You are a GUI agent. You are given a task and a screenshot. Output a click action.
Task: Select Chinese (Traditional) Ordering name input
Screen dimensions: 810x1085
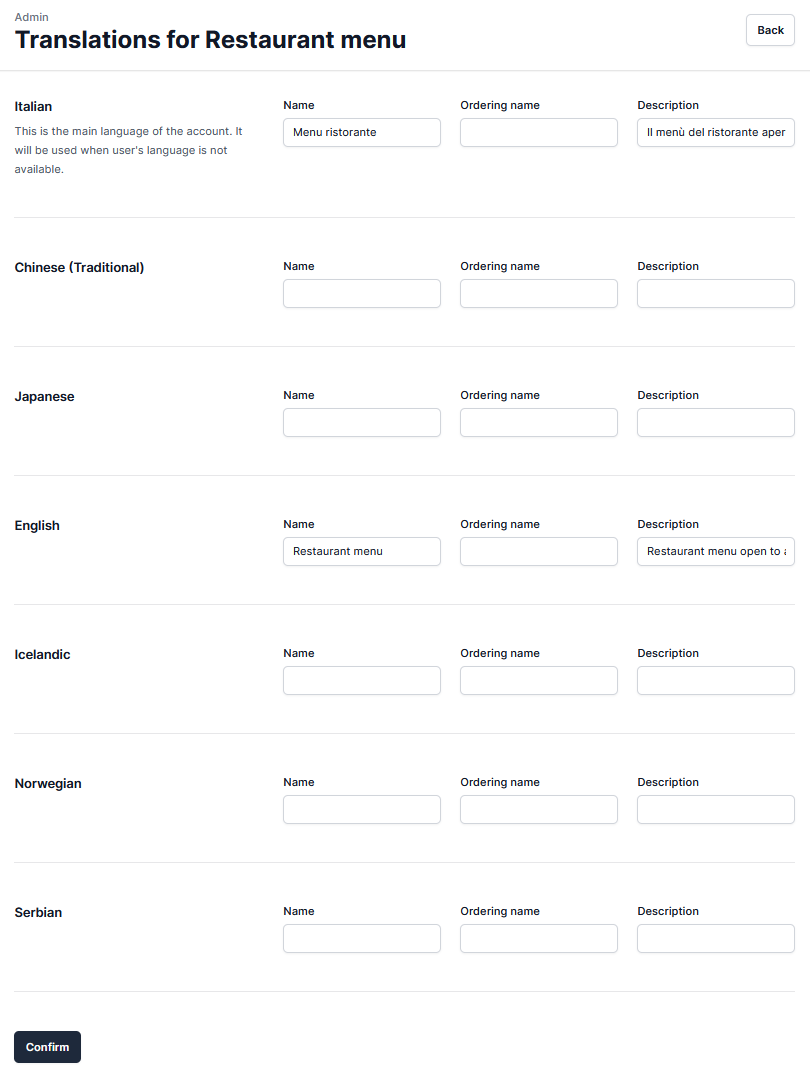pyautogui.click(x=539, y=294)
